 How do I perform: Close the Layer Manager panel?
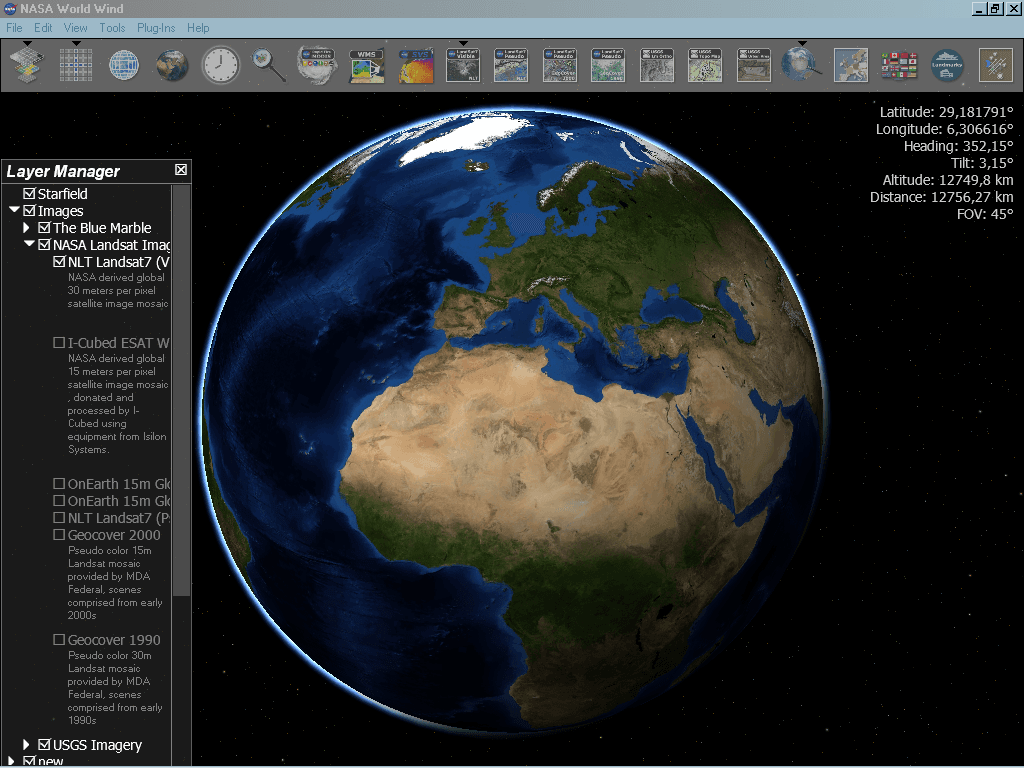point(180,170)
